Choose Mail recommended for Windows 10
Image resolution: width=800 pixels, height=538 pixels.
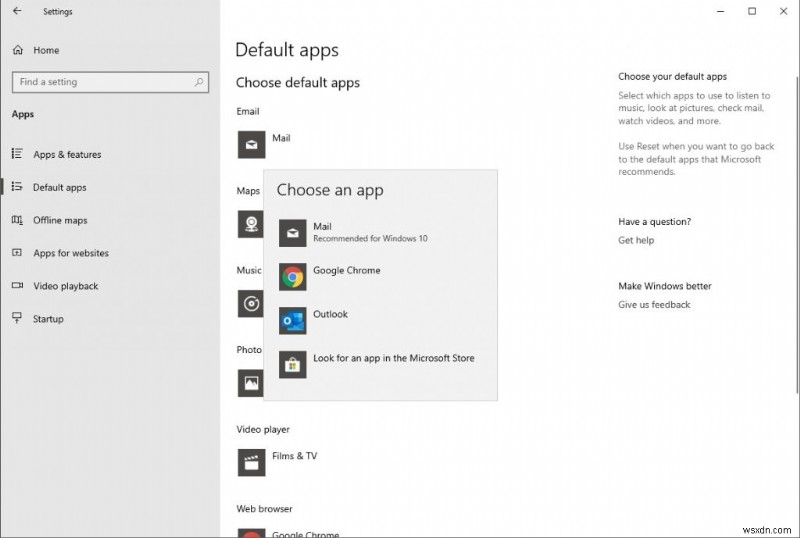click(x=380, y=233)
